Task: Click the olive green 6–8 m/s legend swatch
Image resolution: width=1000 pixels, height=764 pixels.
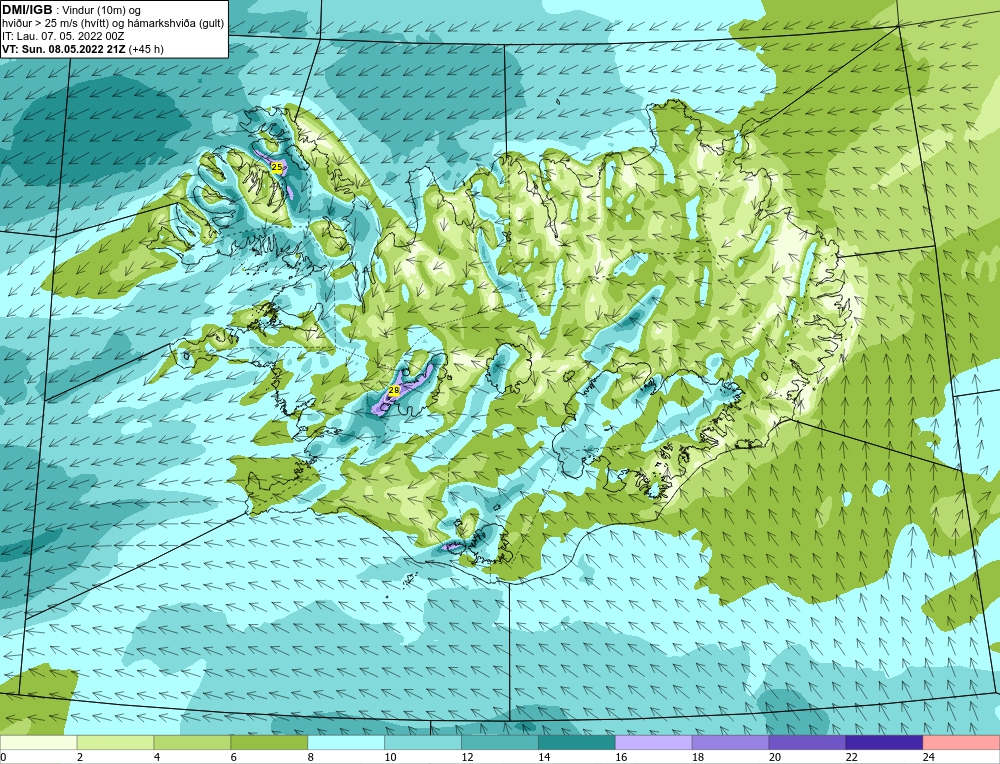Action: pos(269,743)
